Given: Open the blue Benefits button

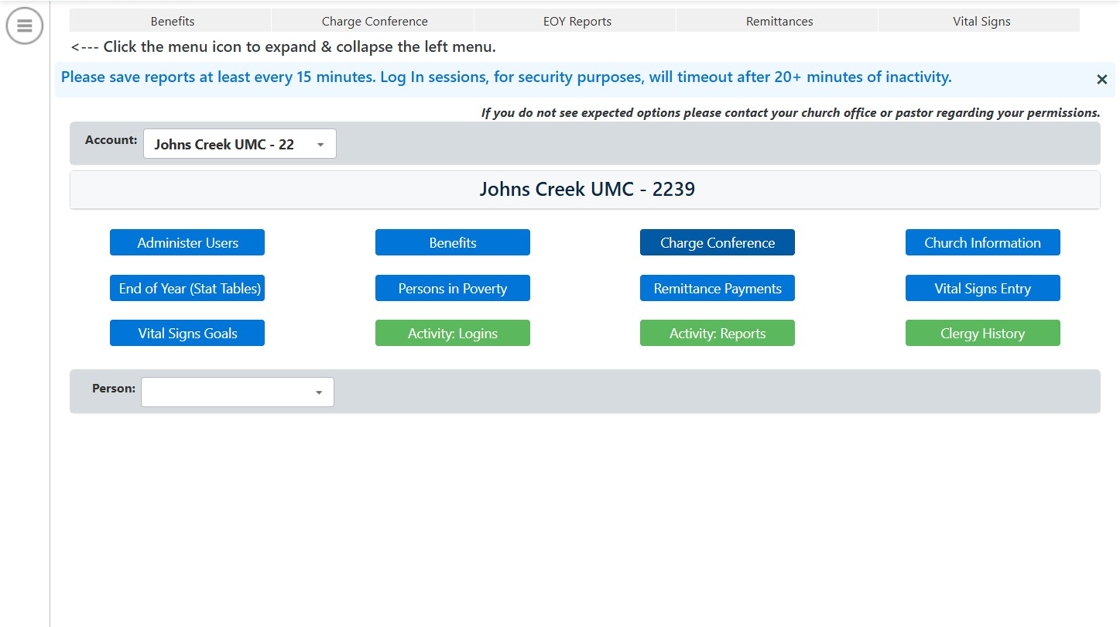Looking at the screenshot, I should [x=452, y=243].
